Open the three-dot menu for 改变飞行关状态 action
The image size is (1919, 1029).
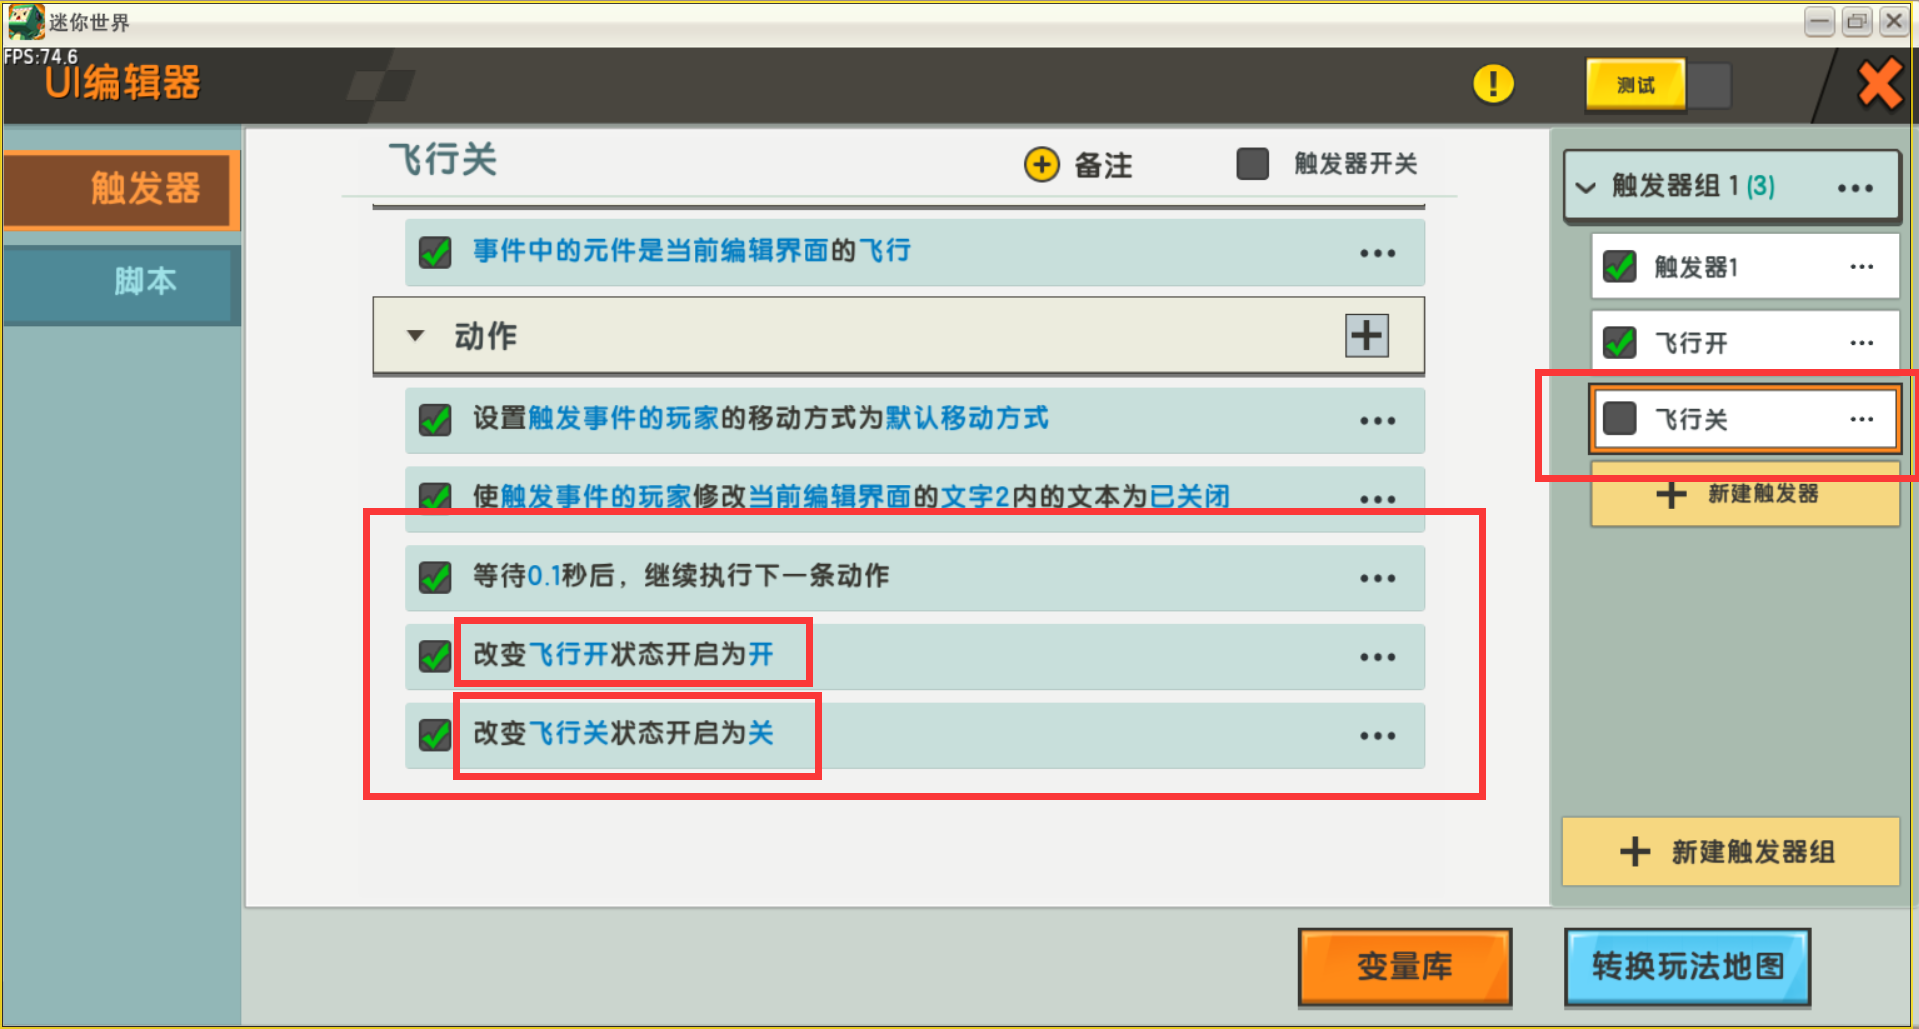(x=1377, y=736)
